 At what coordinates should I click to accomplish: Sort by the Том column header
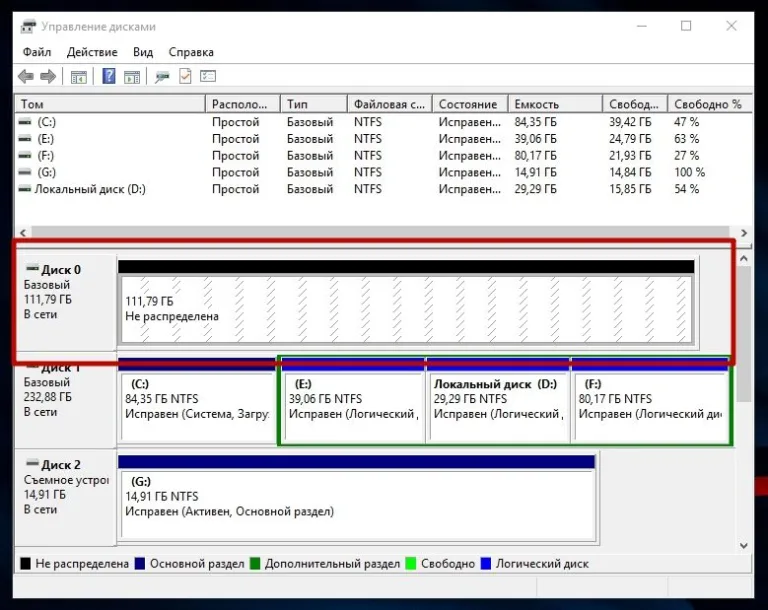pos(110,104)
